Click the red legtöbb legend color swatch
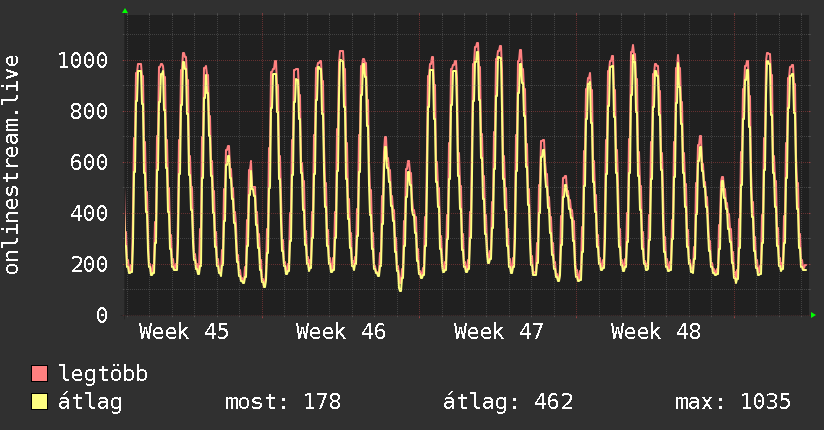 coord(40,374)
